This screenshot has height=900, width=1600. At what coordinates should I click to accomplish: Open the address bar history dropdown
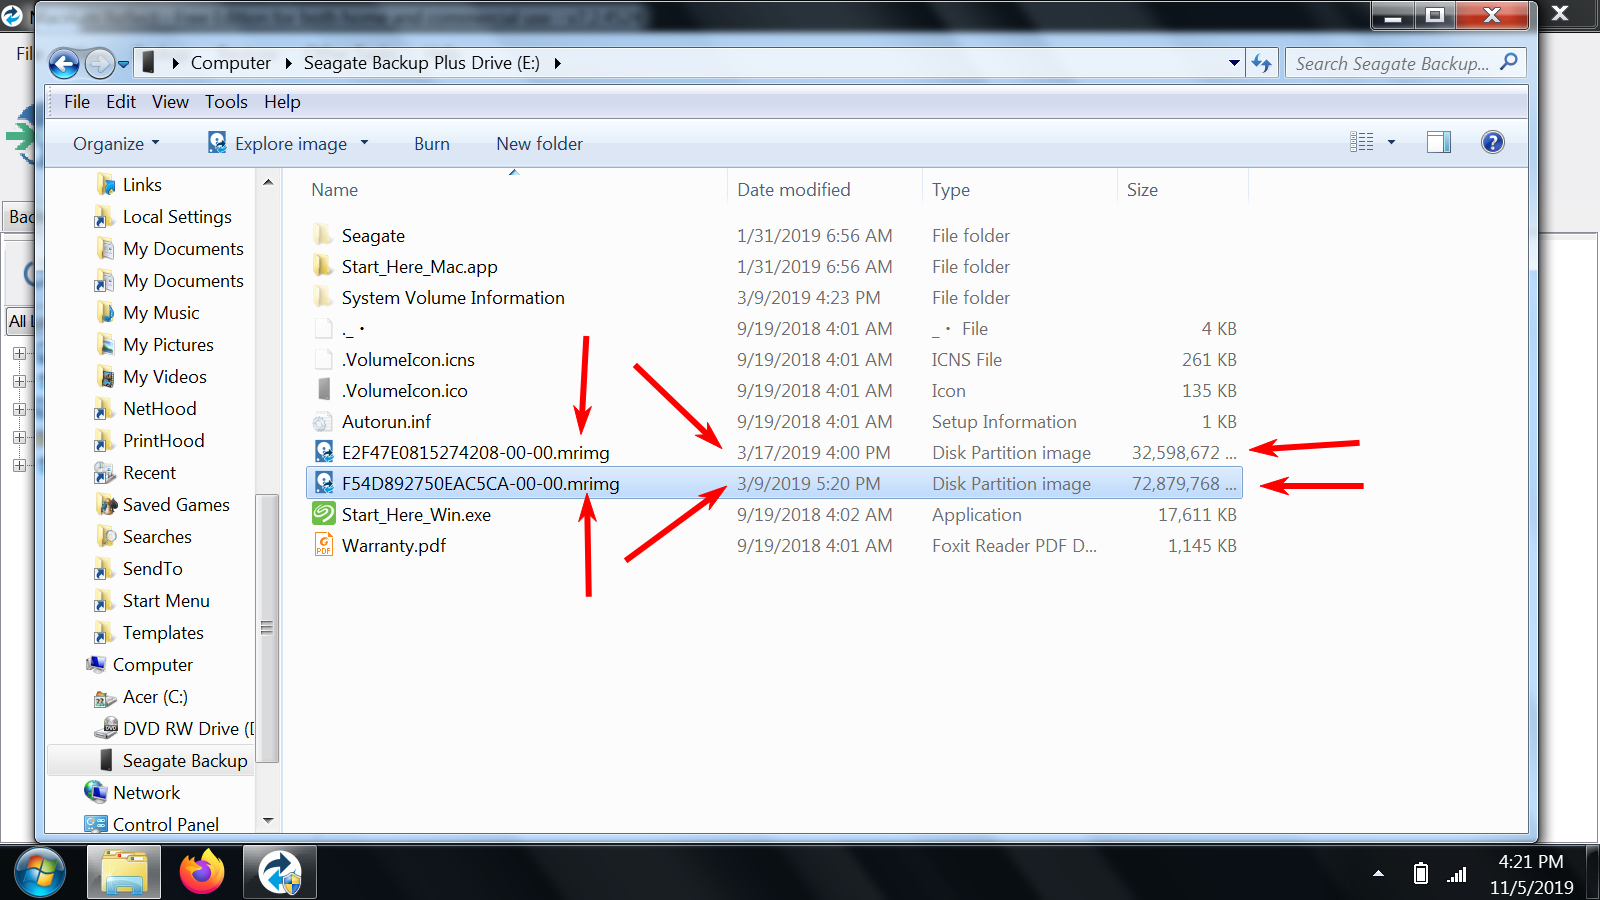click(1234, 64)
